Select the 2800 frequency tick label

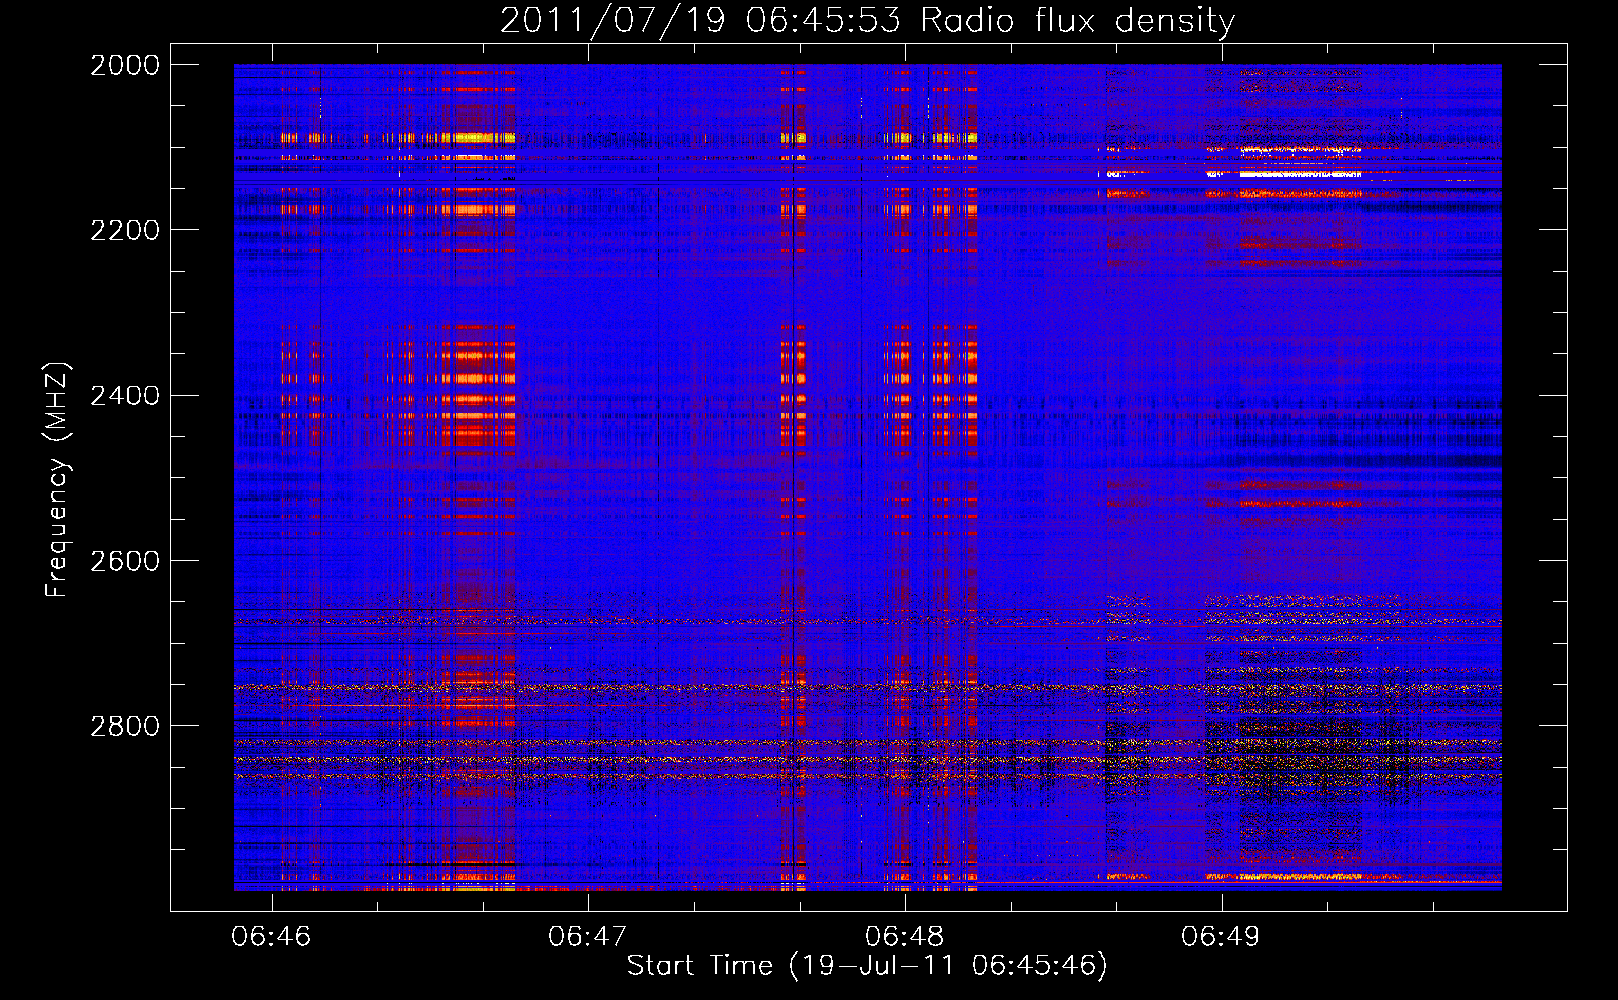(x=125, y=726)
